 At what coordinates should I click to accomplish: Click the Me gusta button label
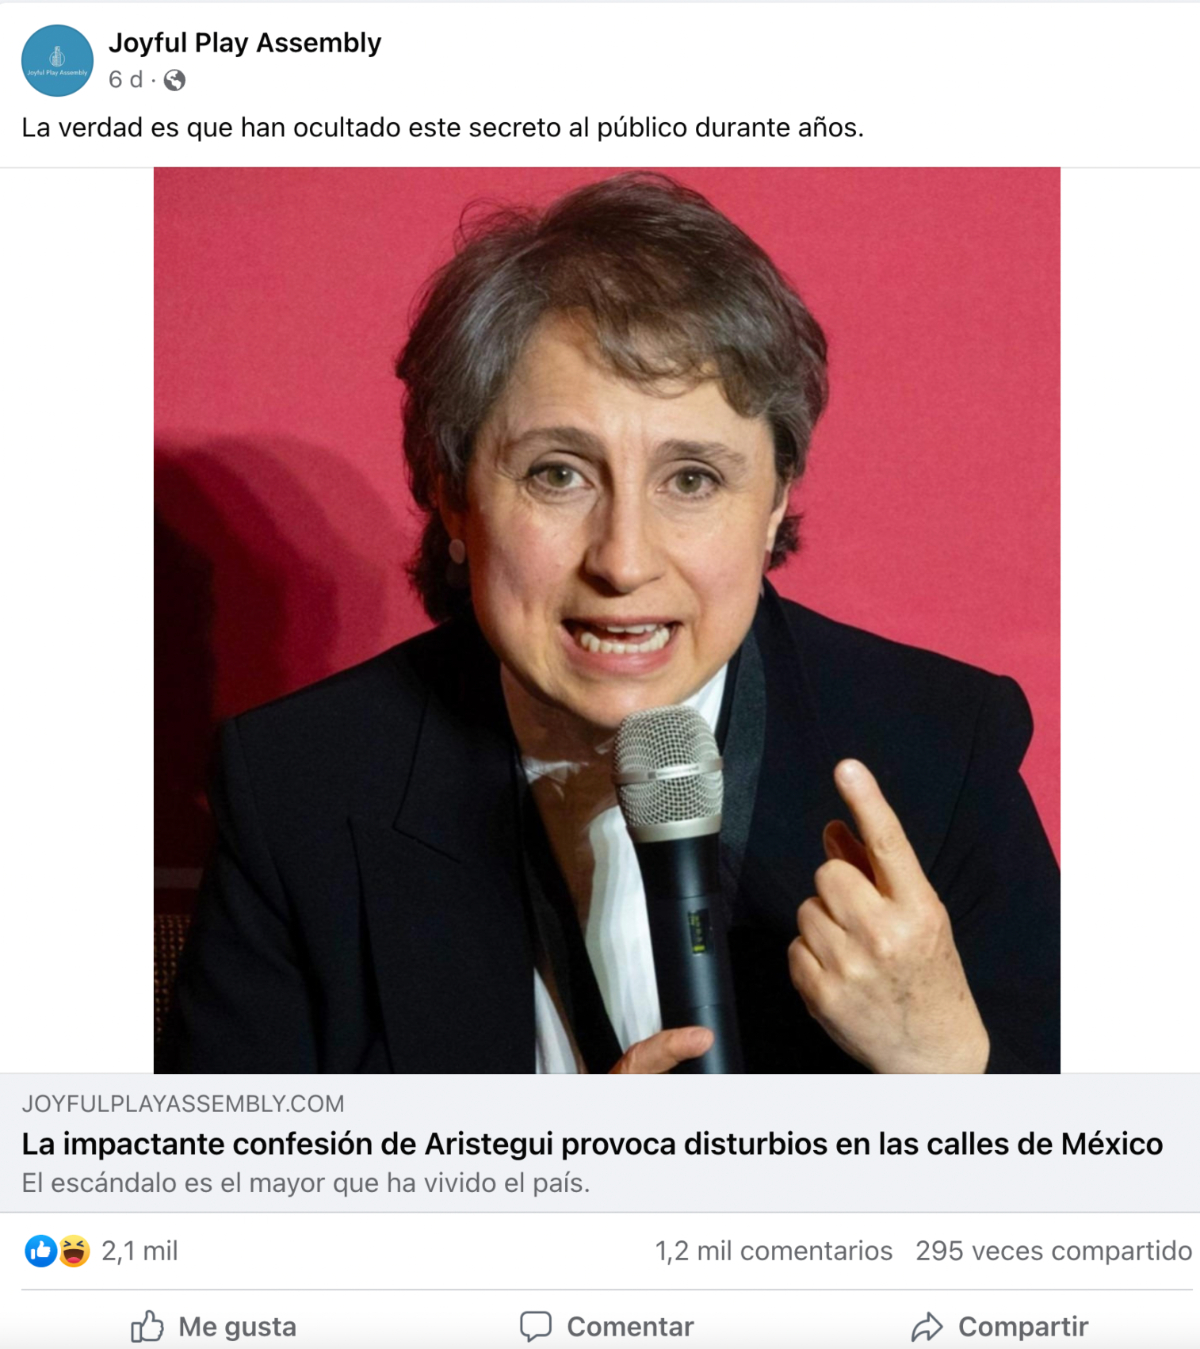click(x=237, y=1327)
